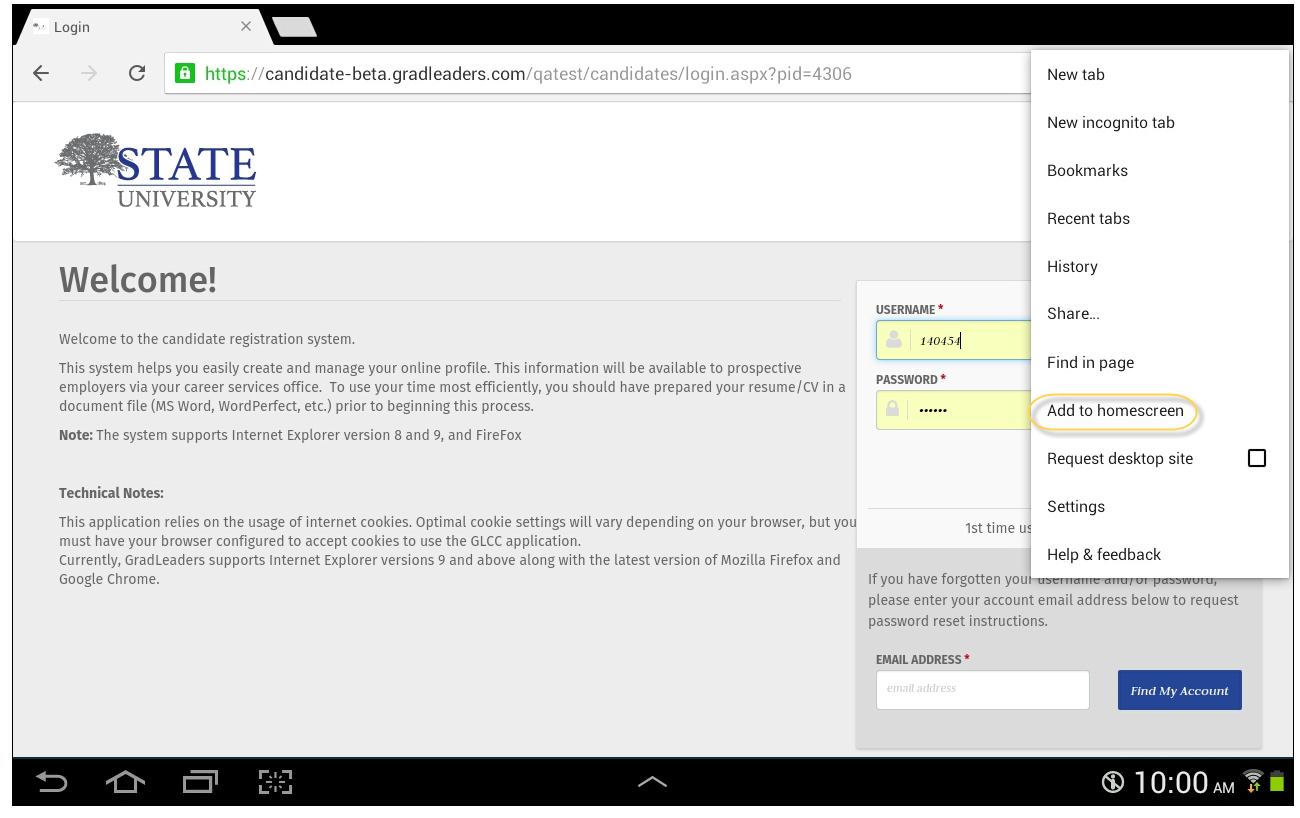Tap the circular notification icon beside the clock
The image size is (1300, 818).
[x=1113, y=782]
